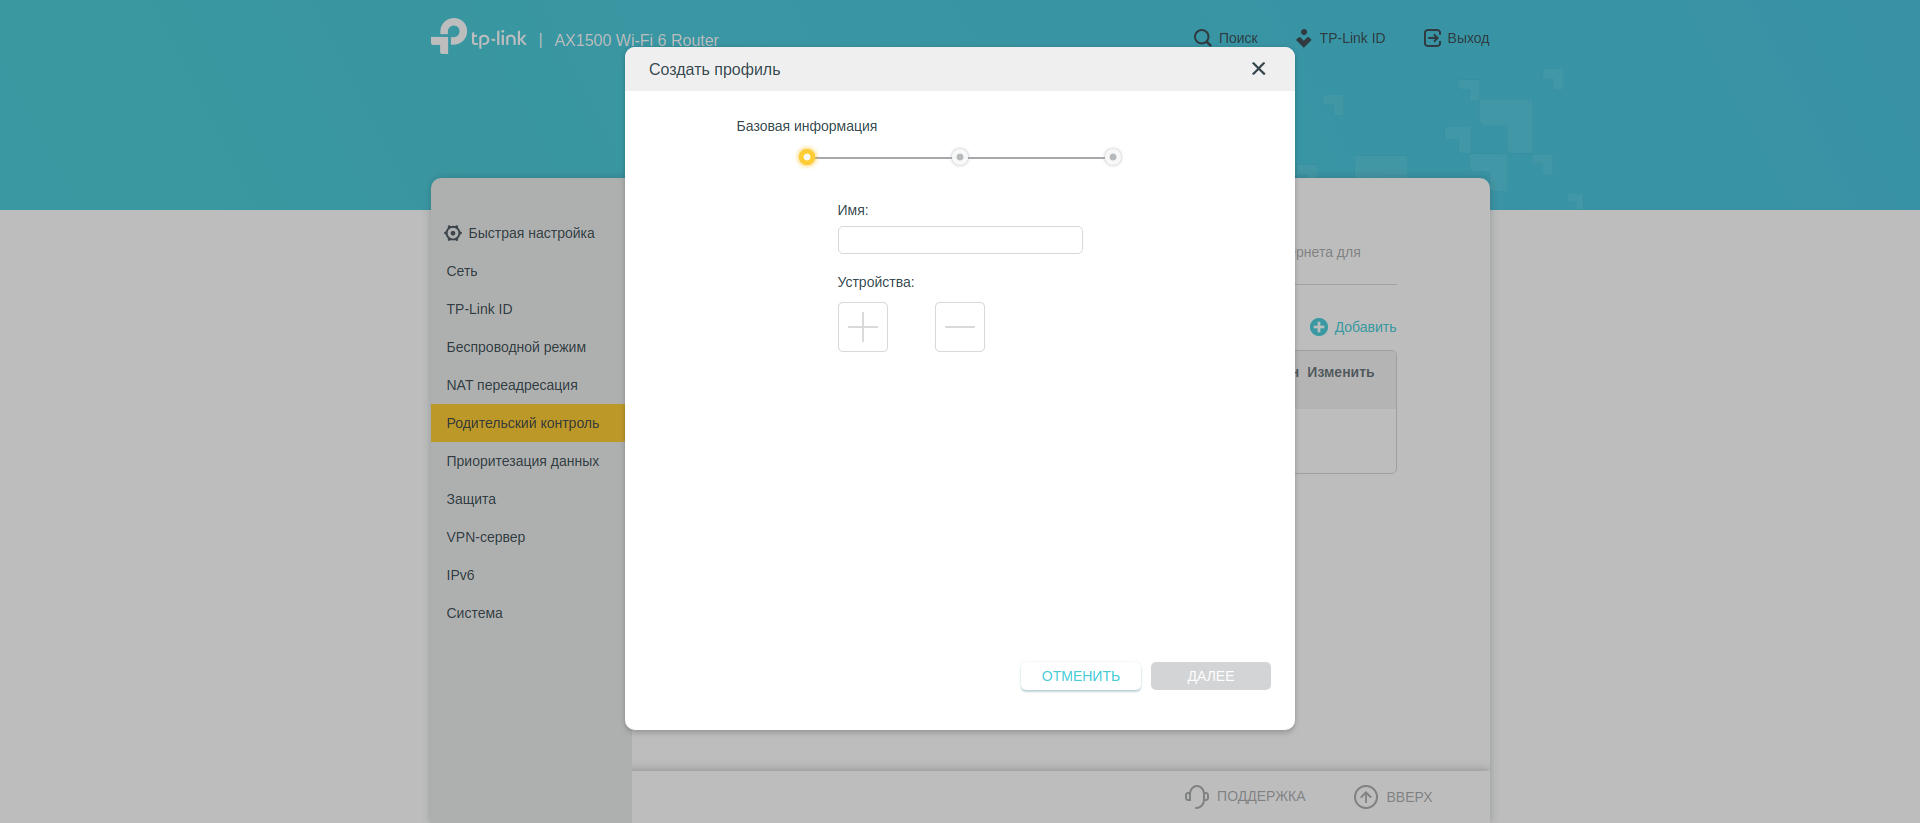The width and height of the screenshot is (1920, 823).
Task: Select the second wizard step dot
Action: 959,157
